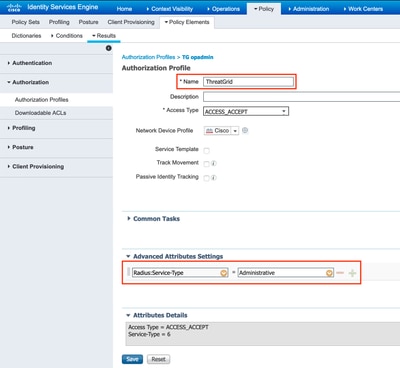Viewport: 400px width, 368px height.
Task: Click the Reset button
Action: click(x=158, y=359)
